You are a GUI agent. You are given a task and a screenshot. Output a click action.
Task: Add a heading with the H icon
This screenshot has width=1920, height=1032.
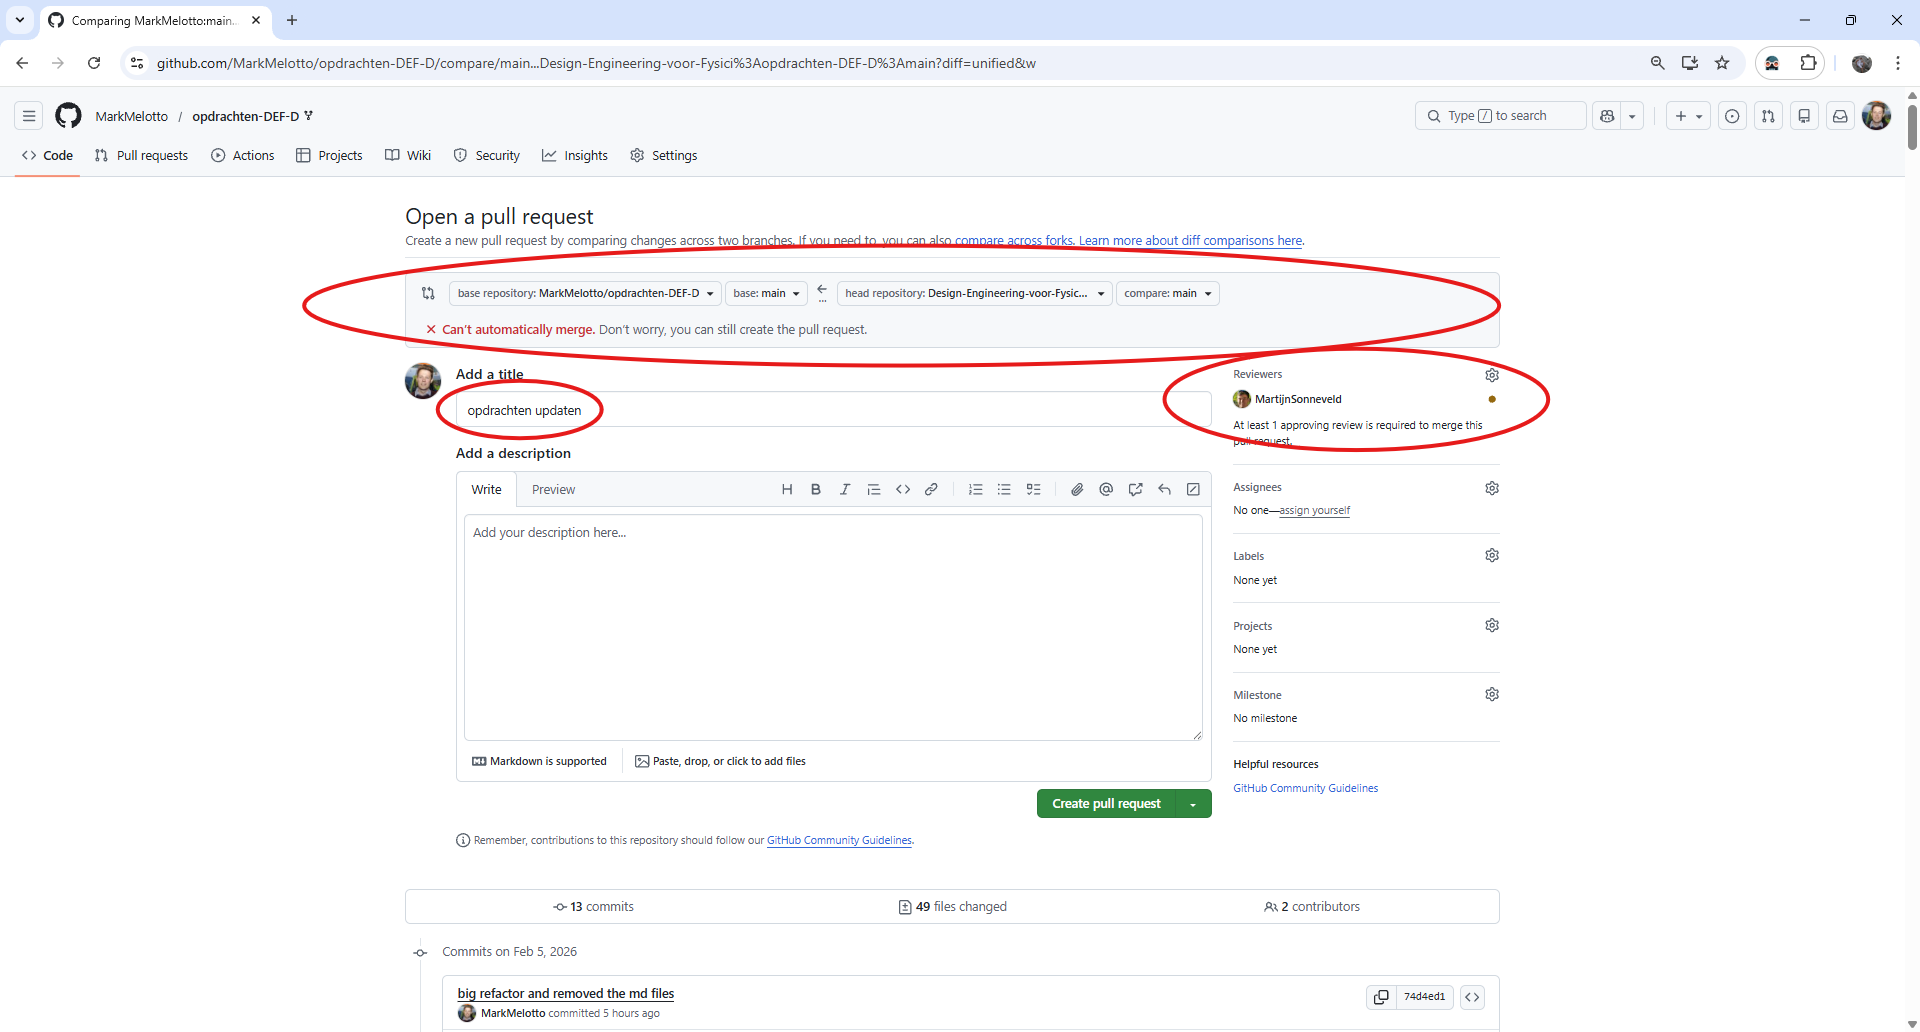tap(787, 489)
